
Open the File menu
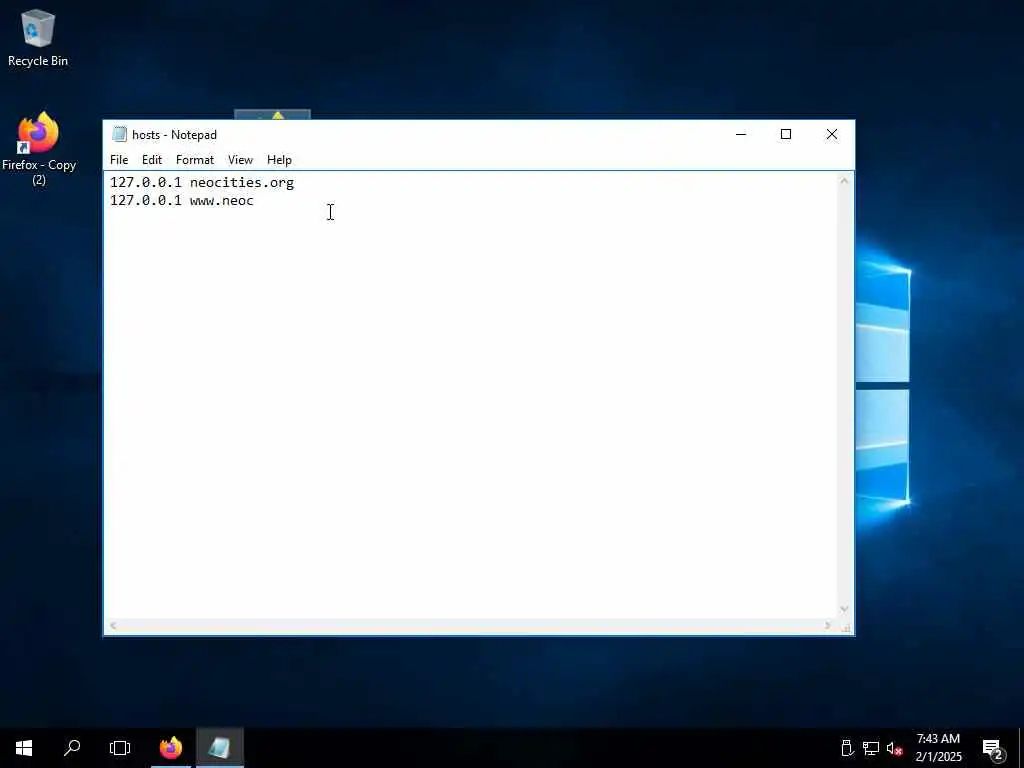pos(119,160)
